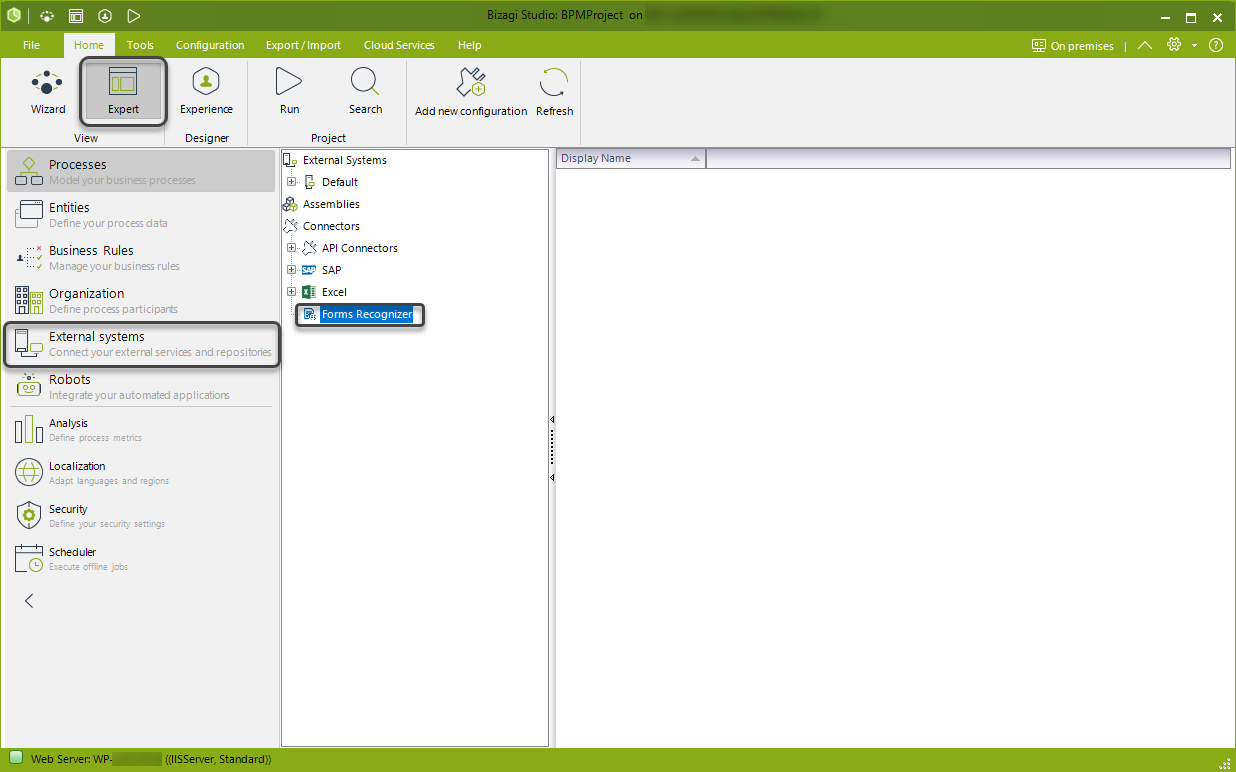Image resolution: width=1236 pixels, height=772 pixels.
Task: Open Organization module
Action: (x=141, y=300)
